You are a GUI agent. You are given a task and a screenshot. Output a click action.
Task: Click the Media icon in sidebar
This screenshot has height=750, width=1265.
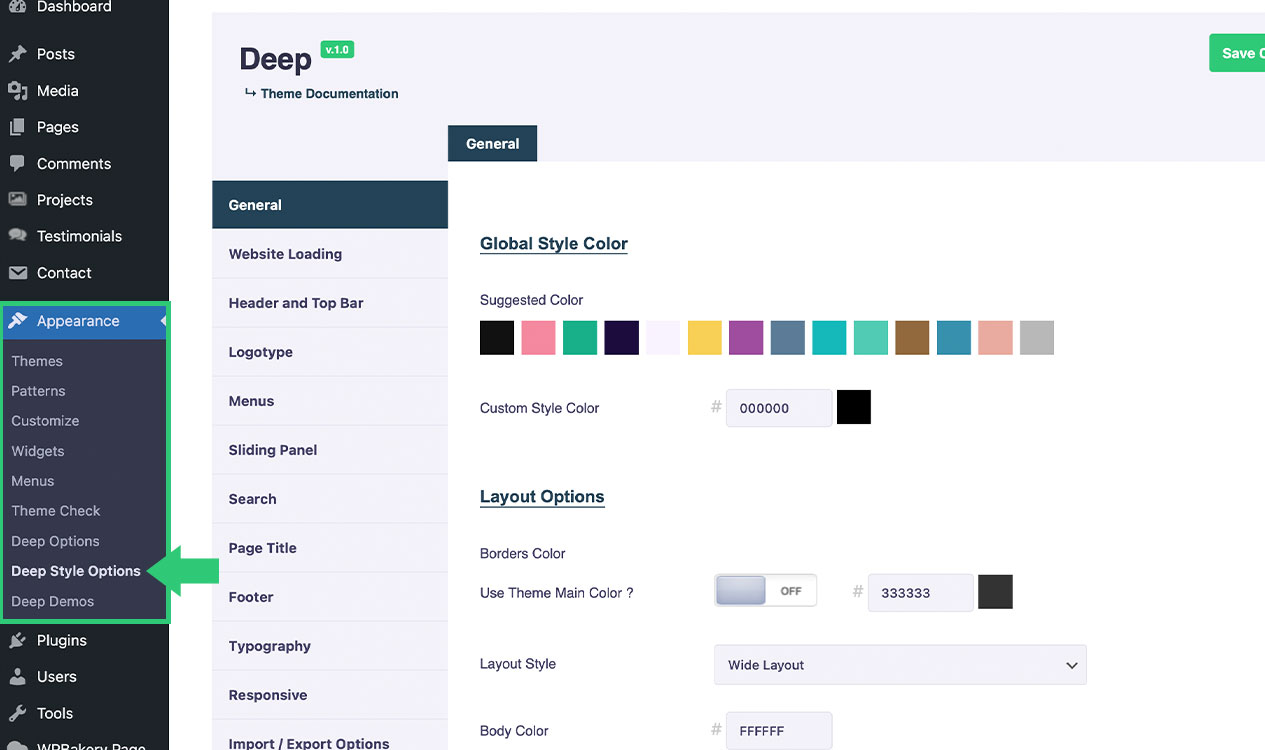(x=17, y=91)
